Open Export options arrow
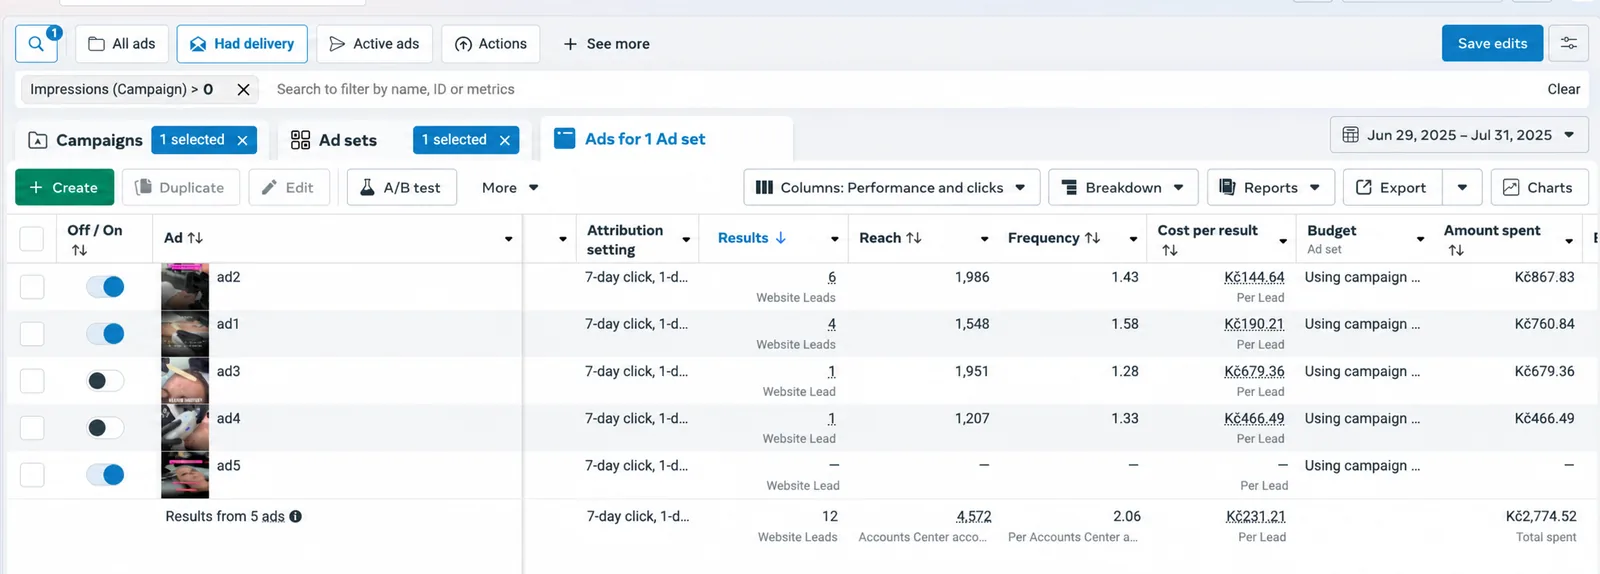 click(x=1462, y=188)
